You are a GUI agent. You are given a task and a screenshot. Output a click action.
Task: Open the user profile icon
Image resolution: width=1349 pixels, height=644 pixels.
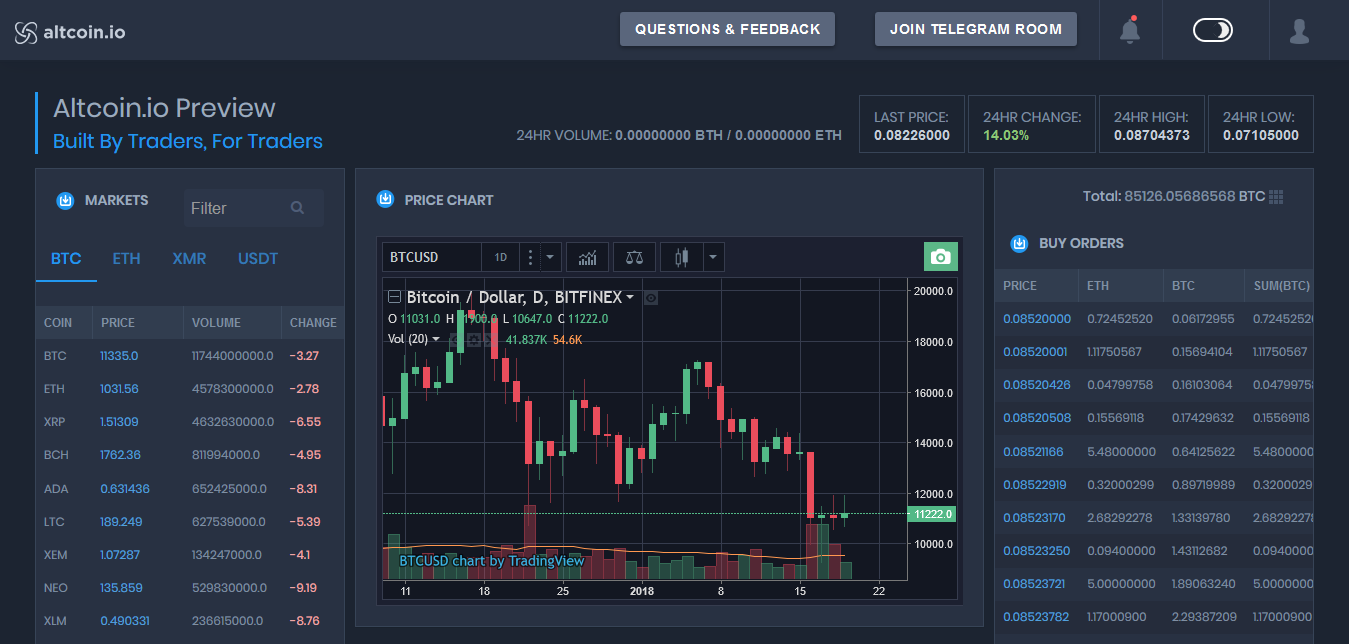(x=1299, y=31)
